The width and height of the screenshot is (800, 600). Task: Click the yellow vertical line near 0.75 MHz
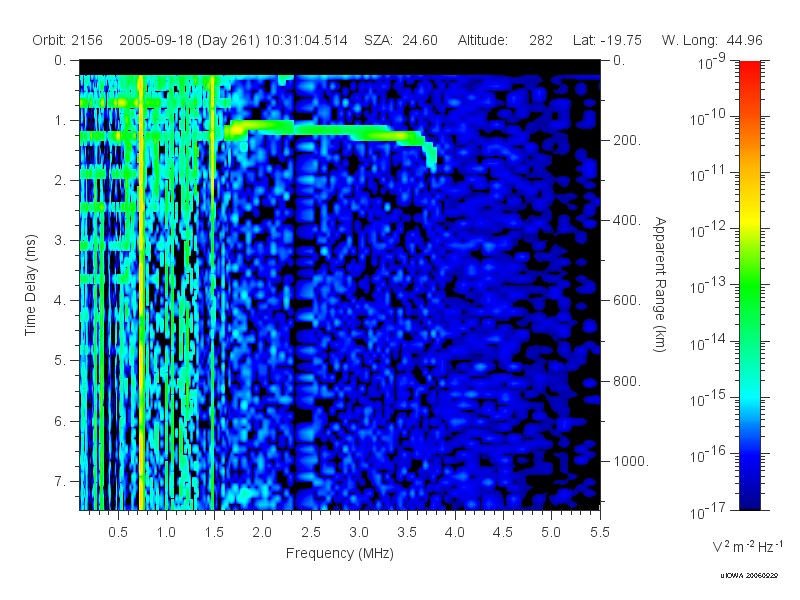(141, 292)
